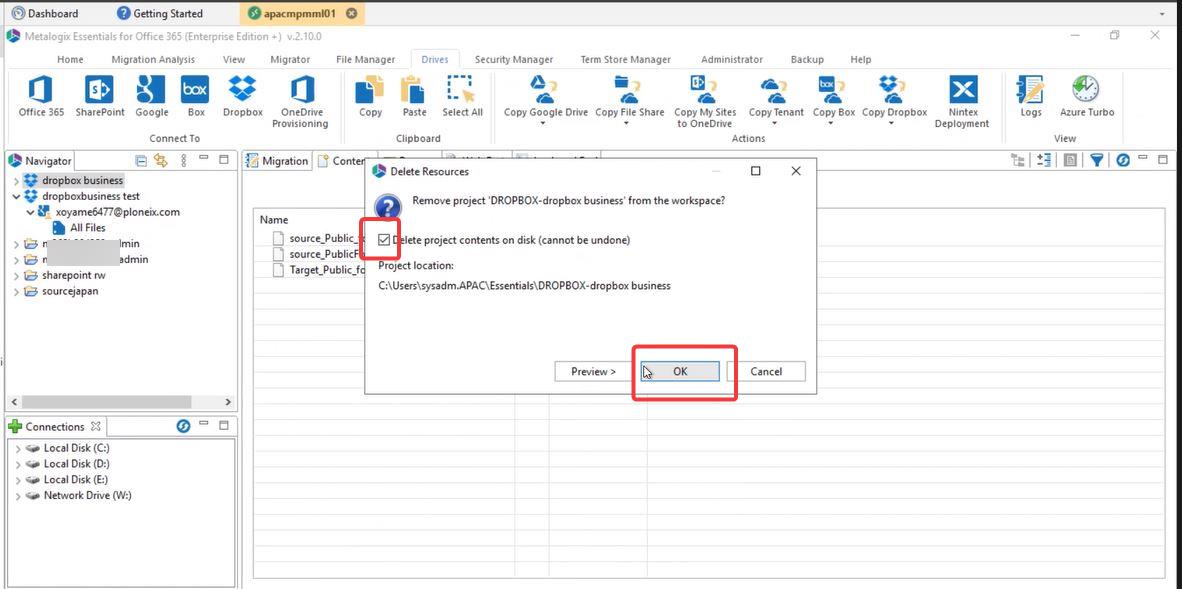1182x589 pixels.
Task: Click Cancel in Delete Resources dialog
Action: [x=766, y=371]
